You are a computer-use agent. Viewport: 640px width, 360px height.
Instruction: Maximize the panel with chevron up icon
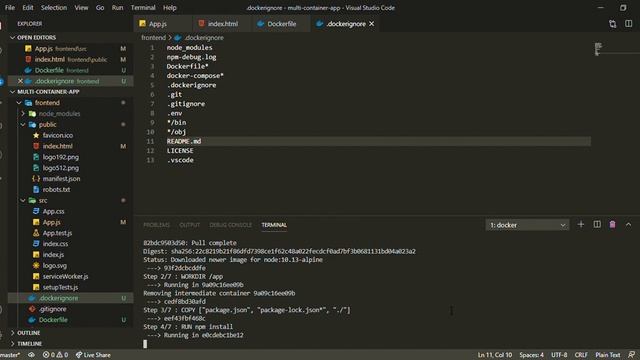click(628, 224)
